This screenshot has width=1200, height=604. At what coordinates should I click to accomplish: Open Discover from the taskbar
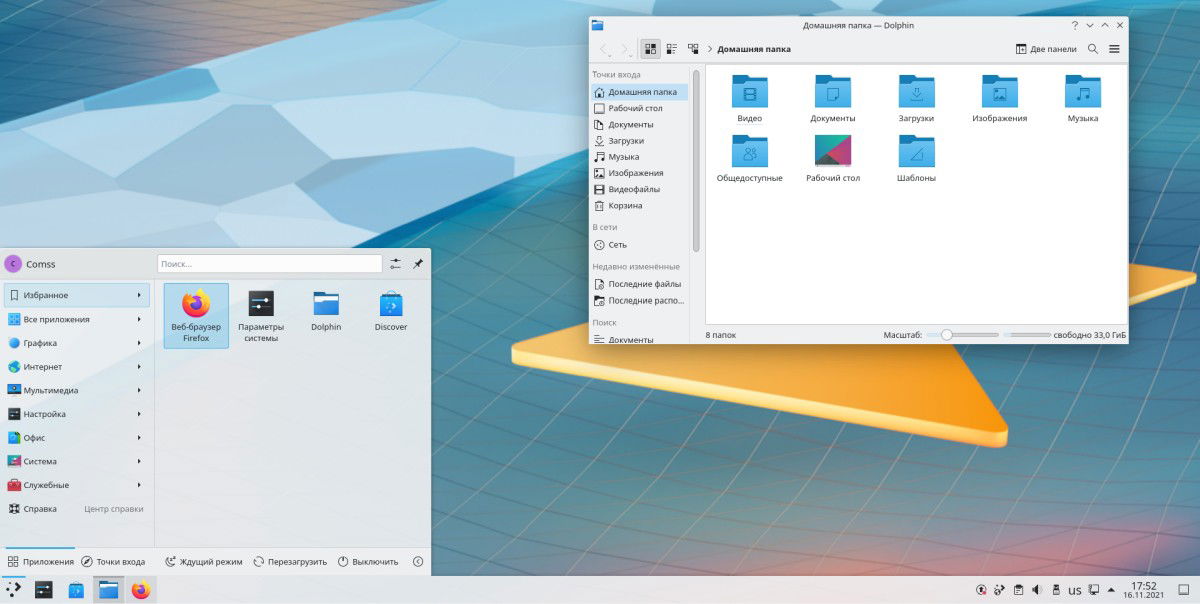coord(76,590)
